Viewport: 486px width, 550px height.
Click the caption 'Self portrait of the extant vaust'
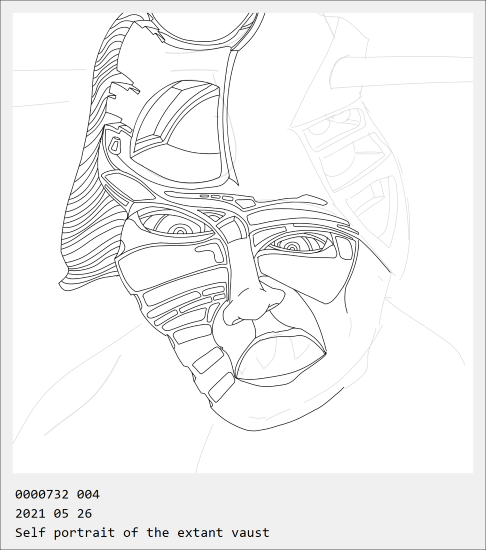[142, 532]
